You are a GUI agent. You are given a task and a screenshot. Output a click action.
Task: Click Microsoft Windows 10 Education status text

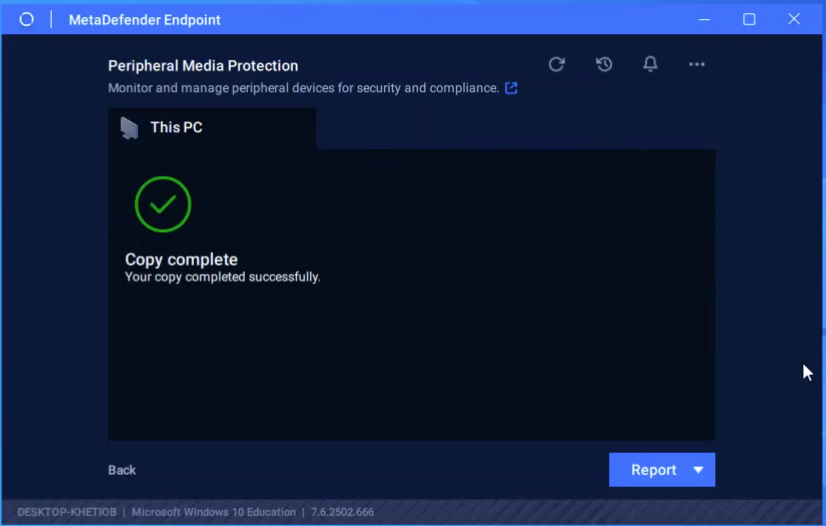click(x=214, y=512)
